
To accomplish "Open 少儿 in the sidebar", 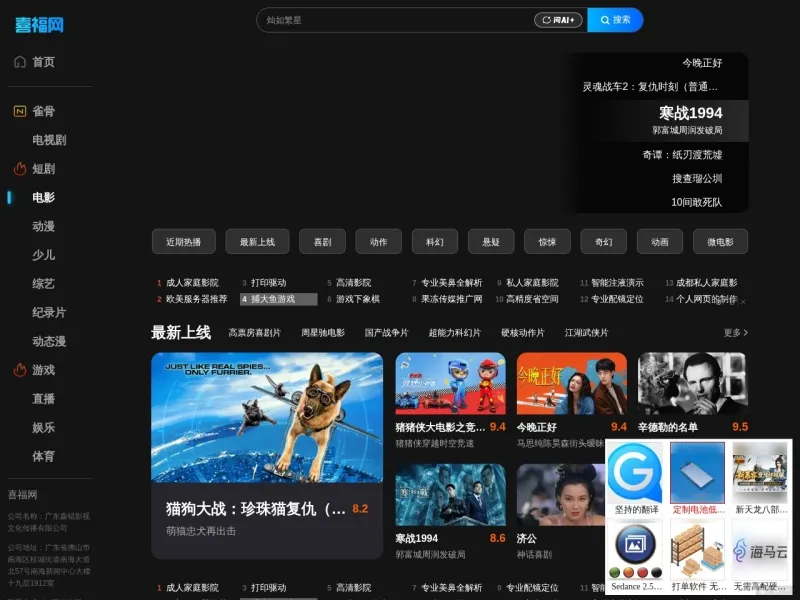I will [43, 255].
